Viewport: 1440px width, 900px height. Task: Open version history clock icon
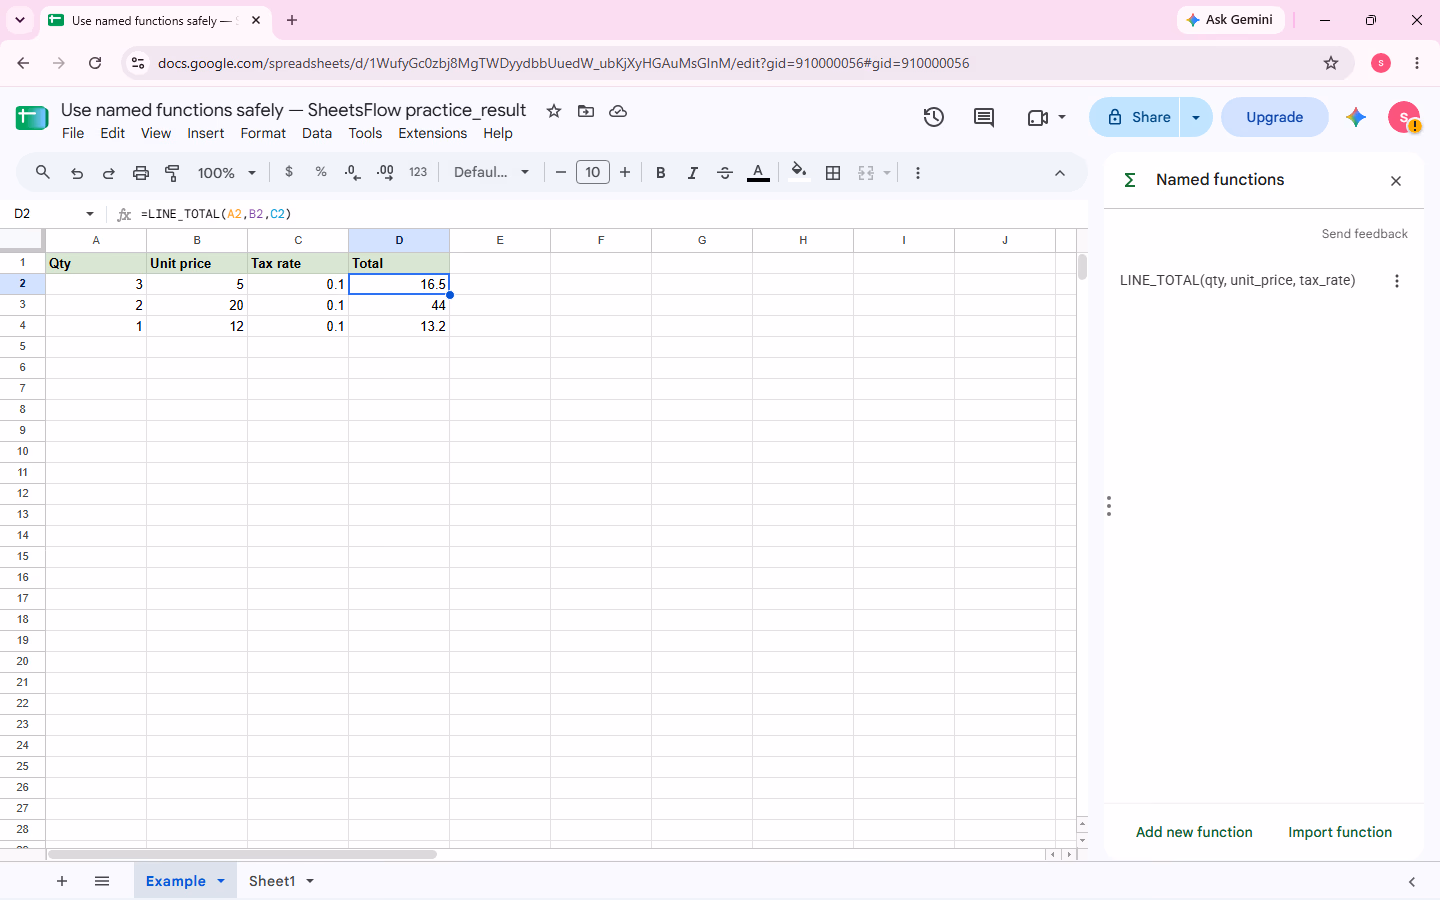933,117
